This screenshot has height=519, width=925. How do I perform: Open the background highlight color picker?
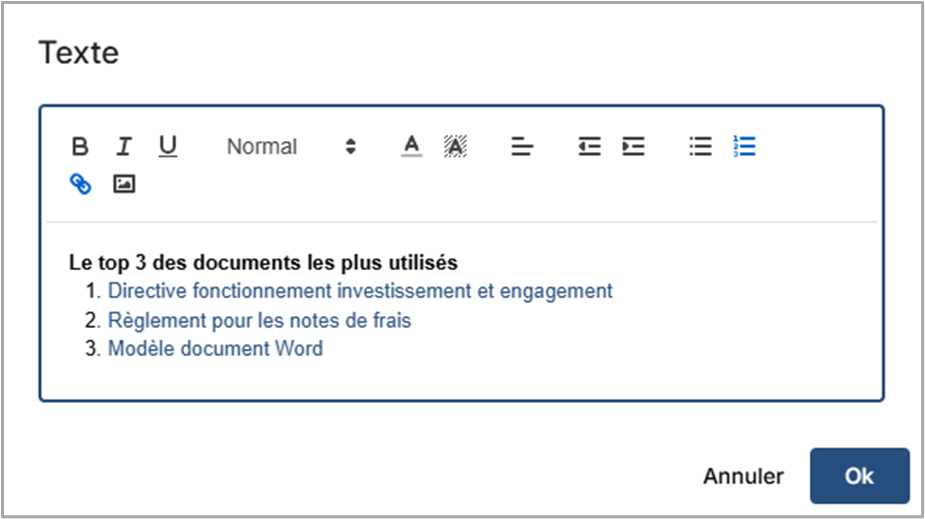tap(455, 147)
